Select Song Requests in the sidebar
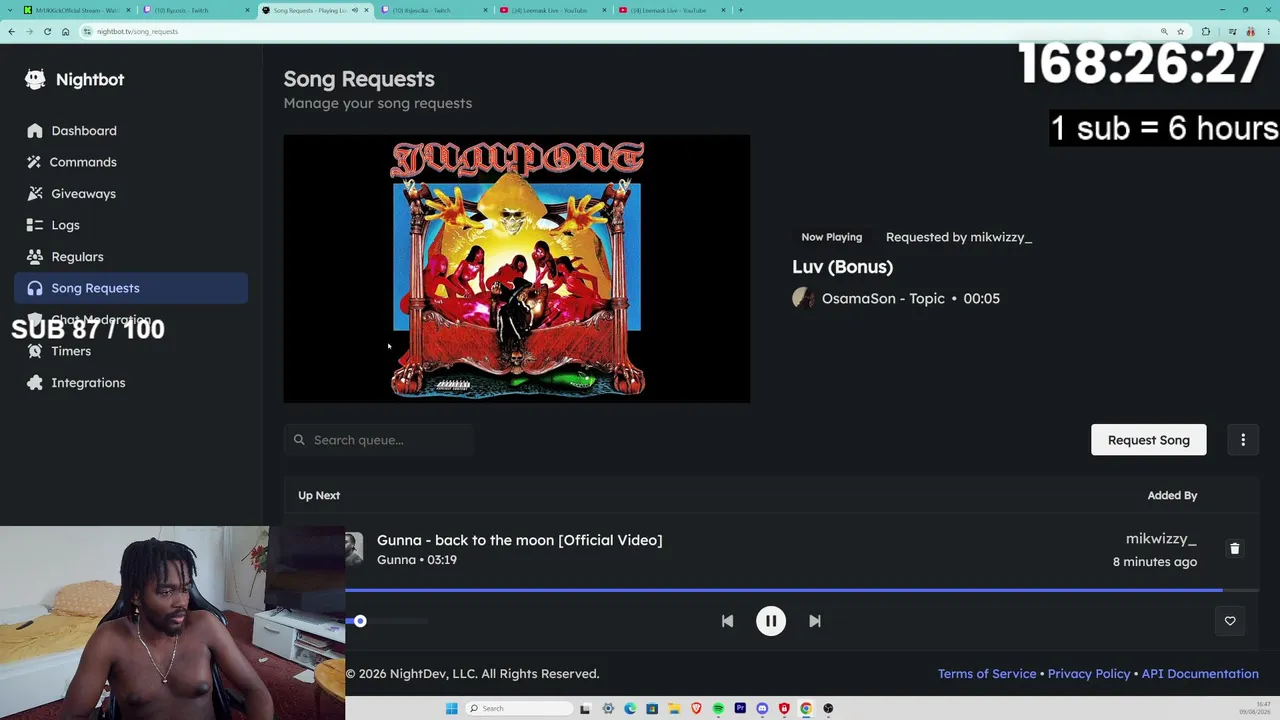Viewport: 1280px width, 720px height. (x=131, y=288)
